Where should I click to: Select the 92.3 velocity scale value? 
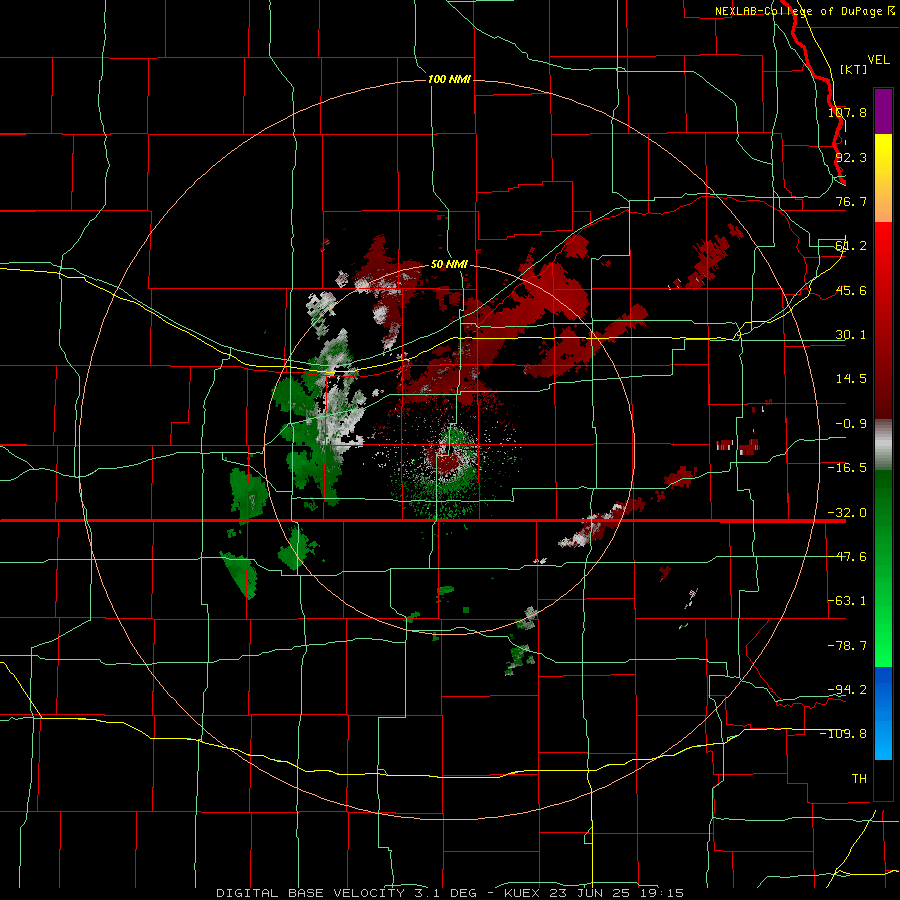click(x=851, y=157)
